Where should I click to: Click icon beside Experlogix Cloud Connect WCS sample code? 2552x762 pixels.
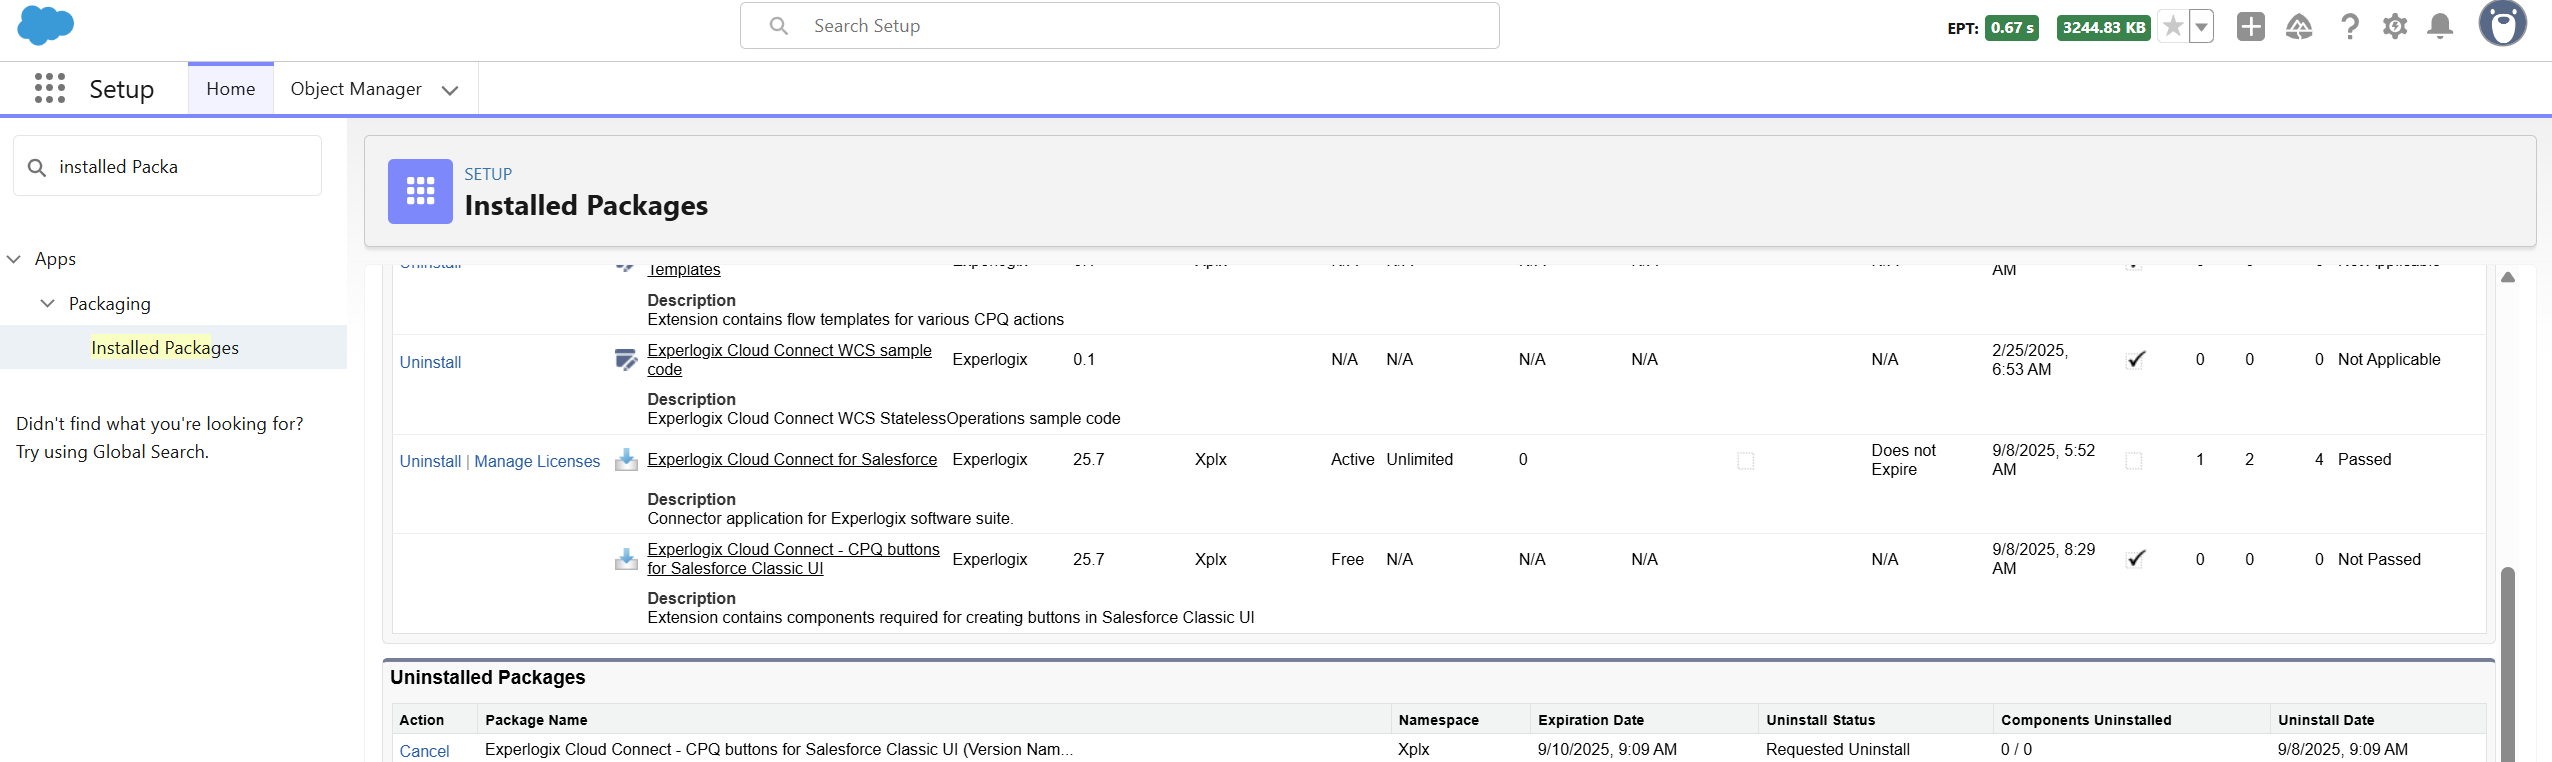point(626,360)
